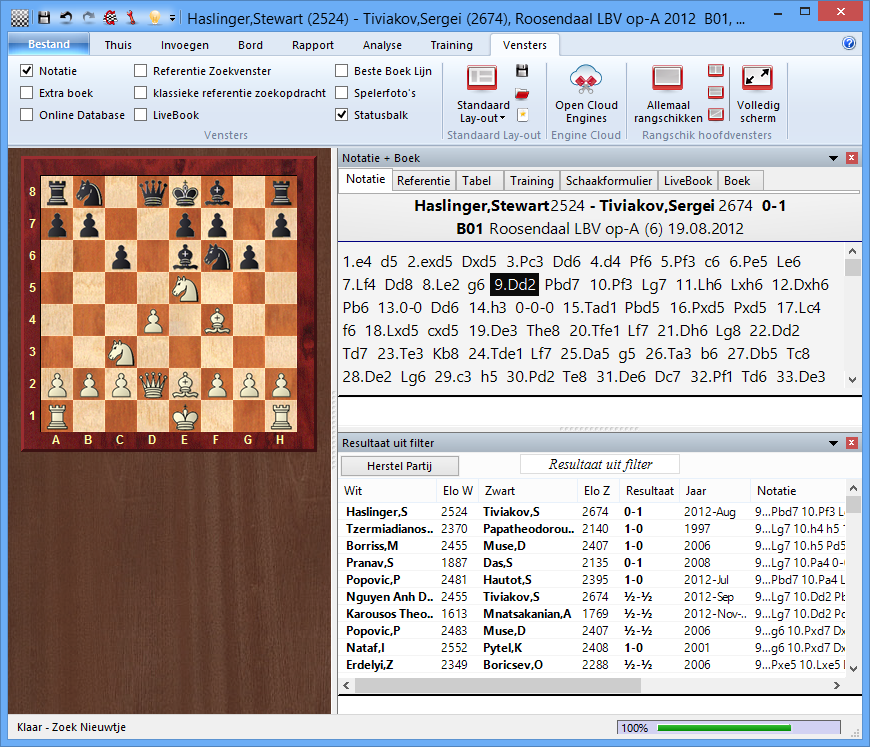Open the Bestand menu button

[x=48, y=44]
